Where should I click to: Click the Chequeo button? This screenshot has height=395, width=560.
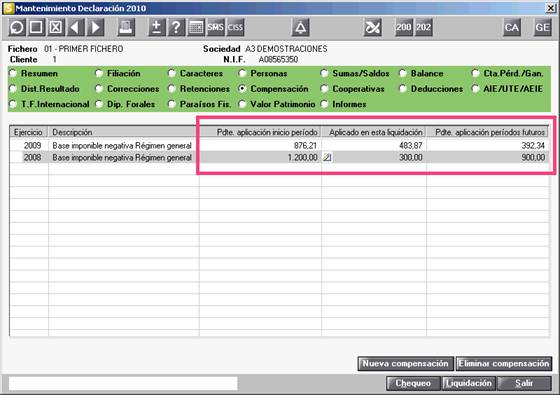click(413, 383)
